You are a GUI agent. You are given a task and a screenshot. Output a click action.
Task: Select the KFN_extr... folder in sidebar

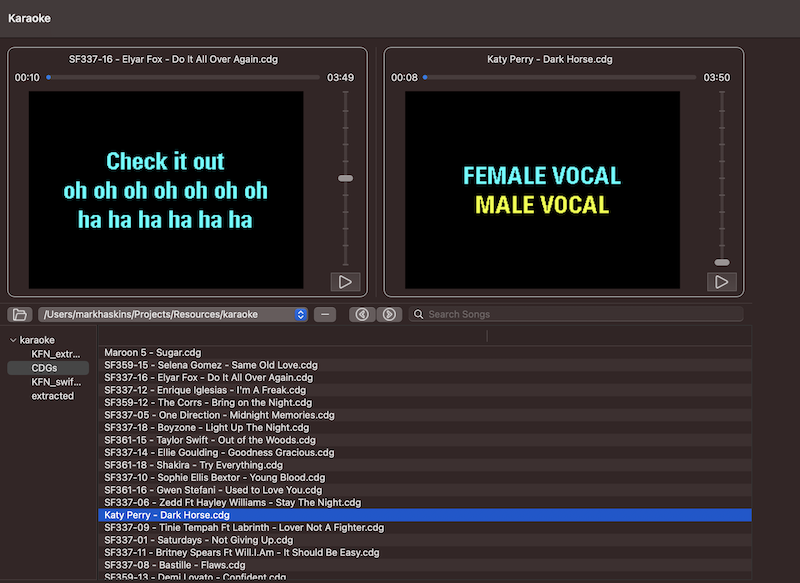click(56, 354)
